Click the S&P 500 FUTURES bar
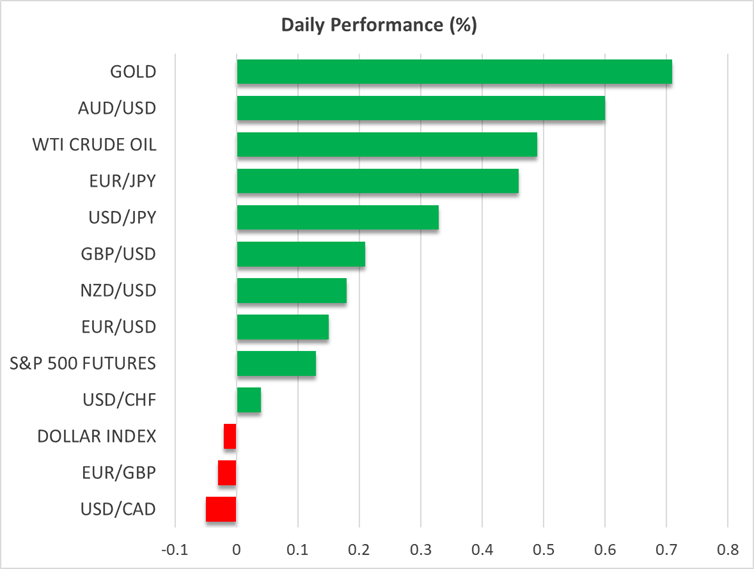Viewport: 754px width, 569px height. pyautogui.click(x=276, y=364)
